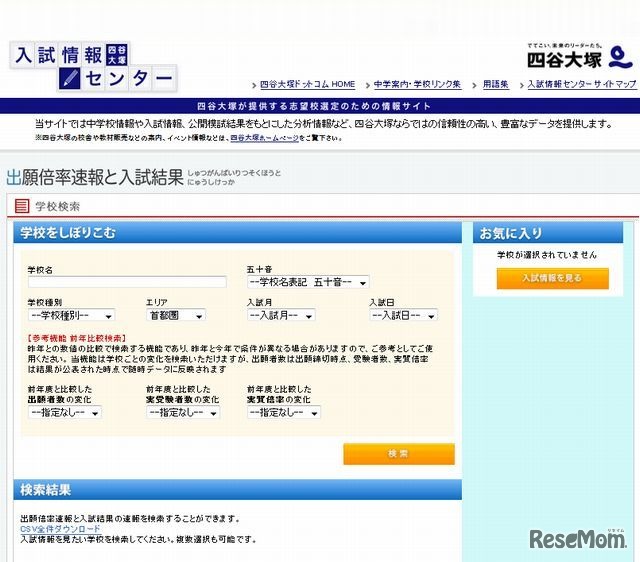Viewport: 640px width, 562px height.
Task: Click the 入試情報センター logo
Action: pyautogui.click(x=93, y=67)
